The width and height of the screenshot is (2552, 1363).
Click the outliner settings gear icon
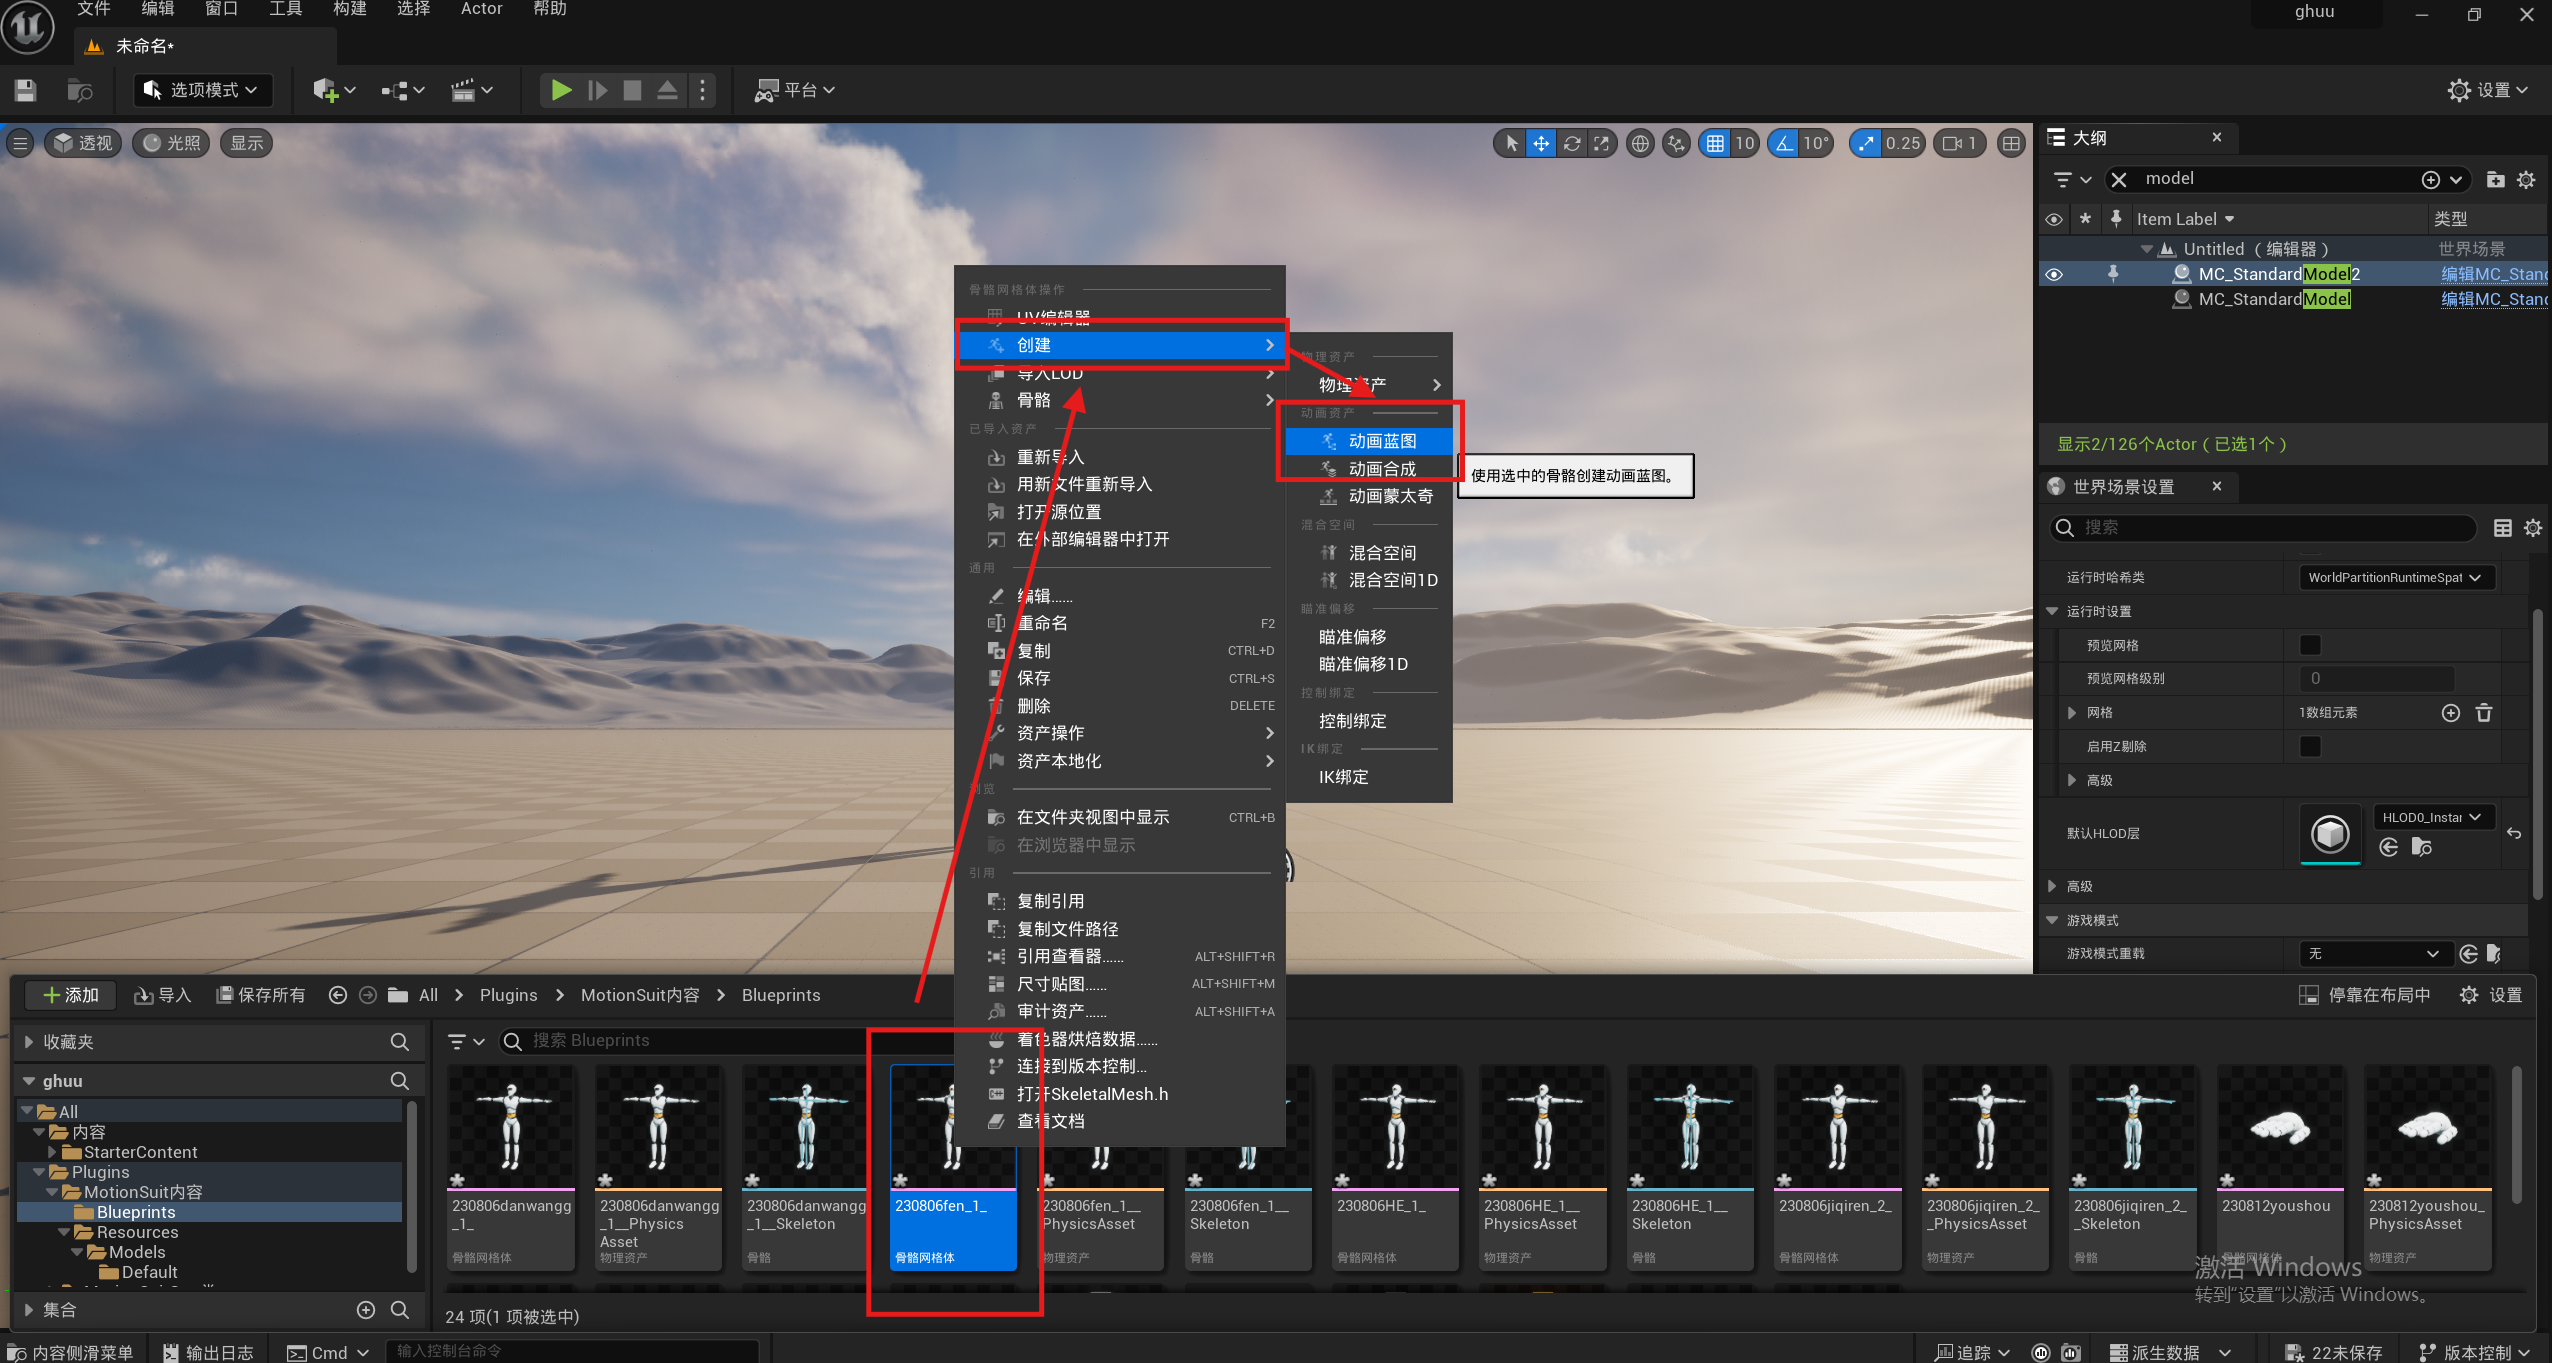click(2526, 180)
